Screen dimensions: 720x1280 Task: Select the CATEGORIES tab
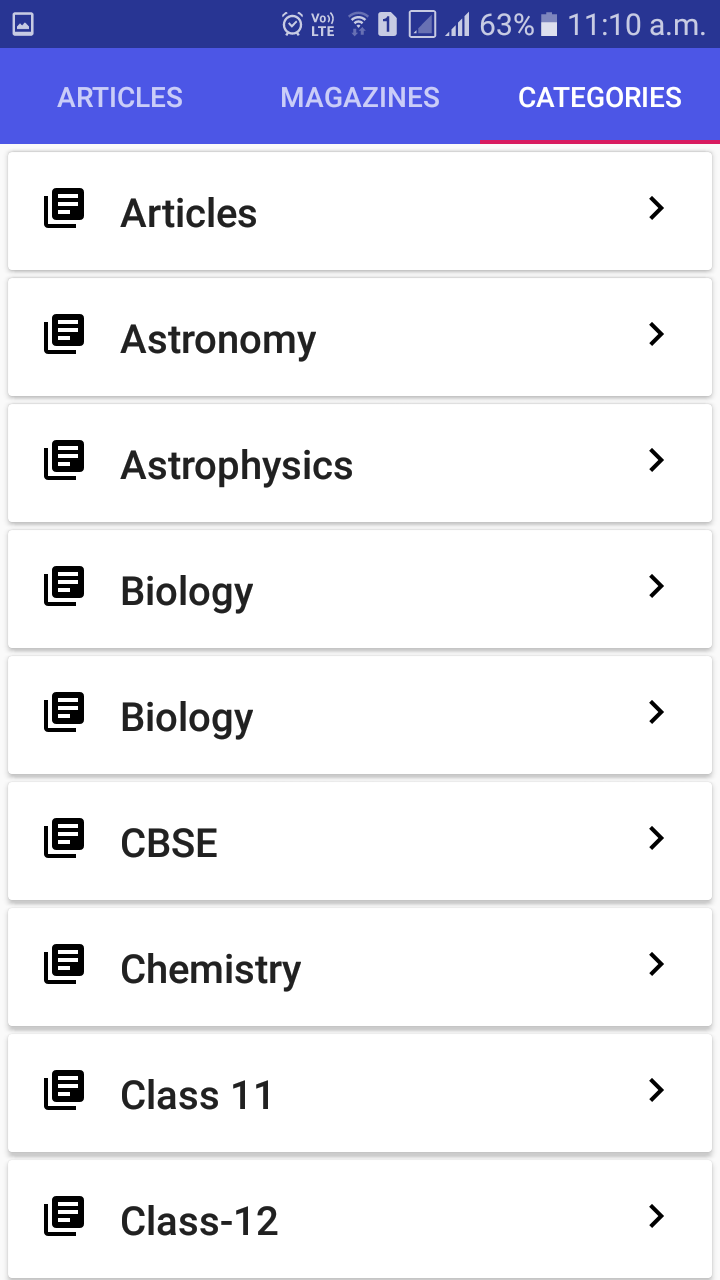(600, 97)
